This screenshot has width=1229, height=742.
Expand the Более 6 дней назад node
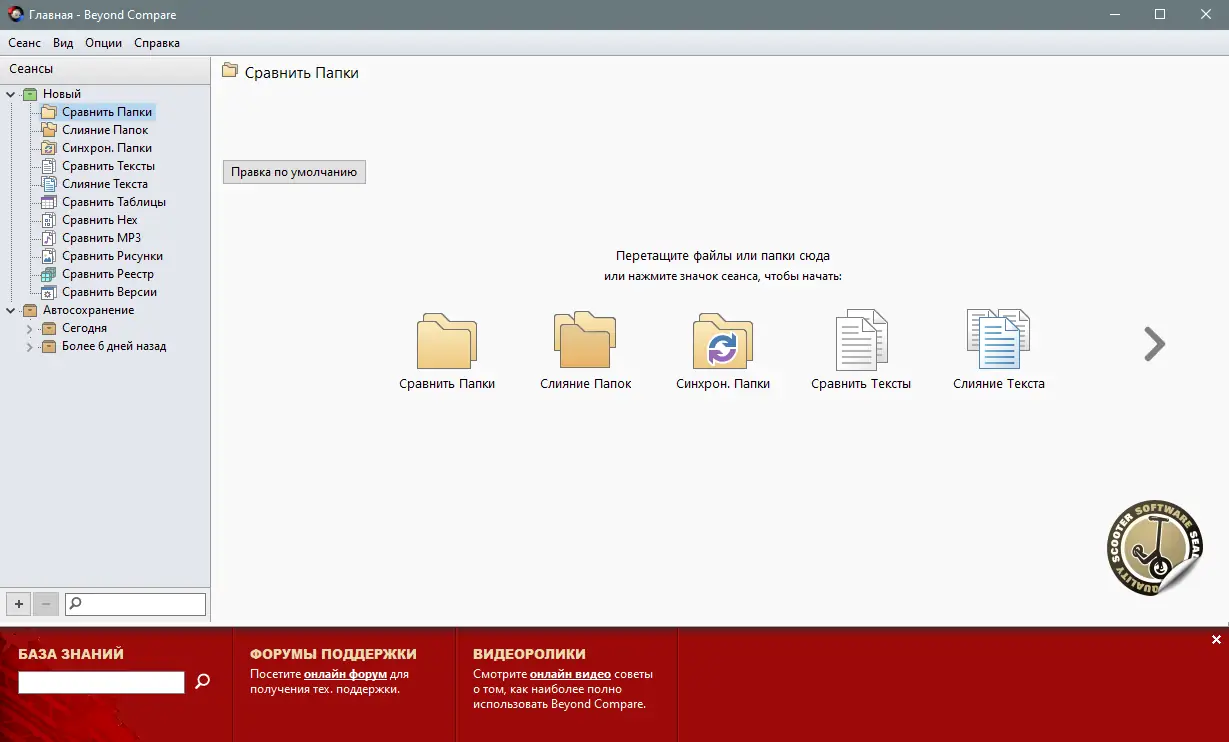29,346
